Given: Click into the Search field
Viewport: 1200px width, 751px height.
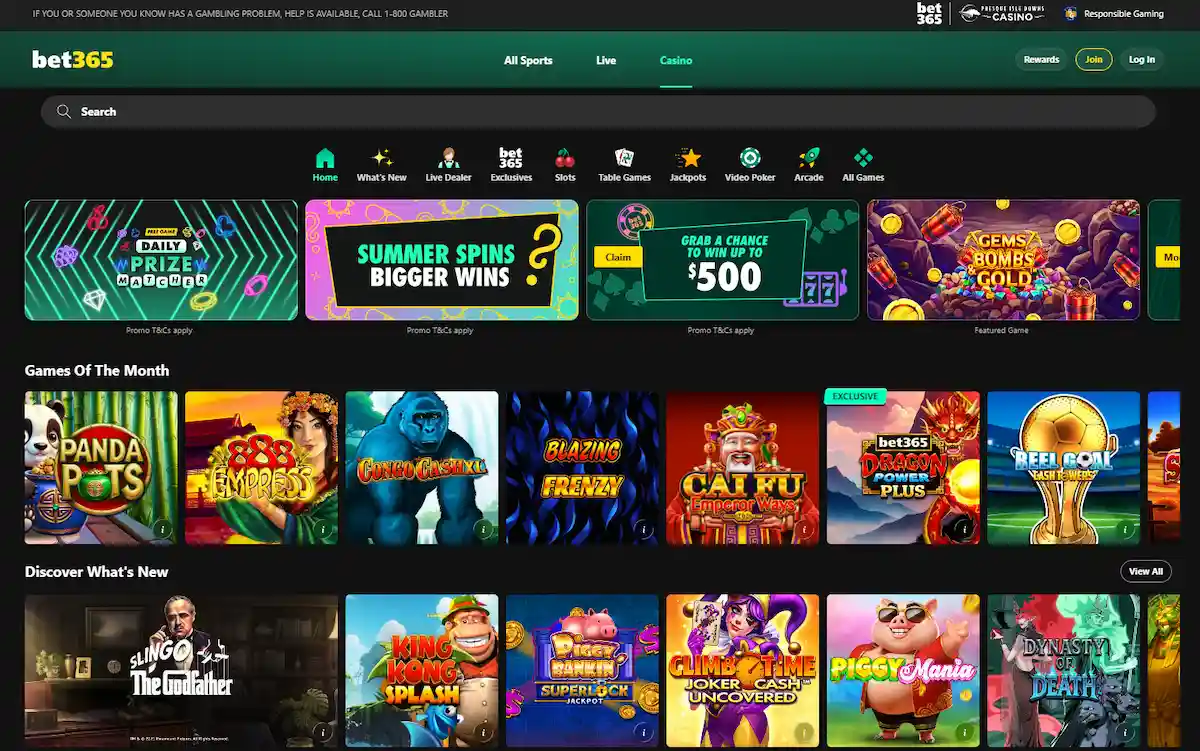Looking at the screenshot, I should click(x=598, y=112).
